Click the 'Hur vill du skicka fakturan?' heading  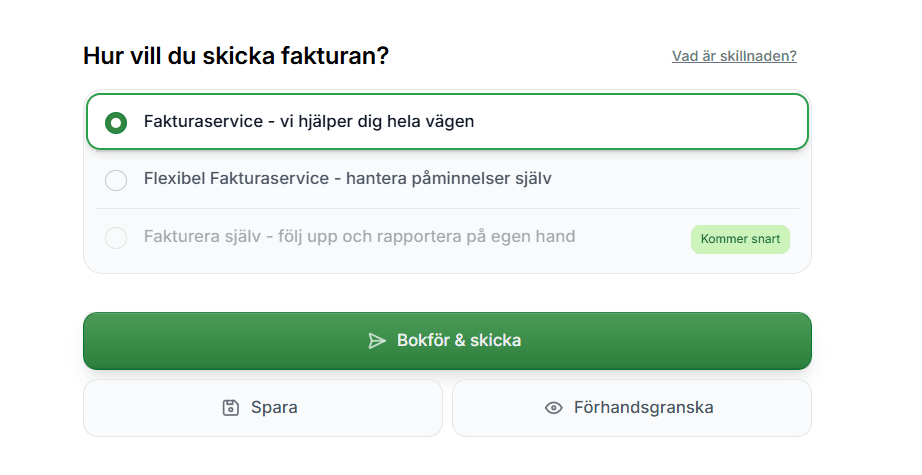tap(236, 56)
